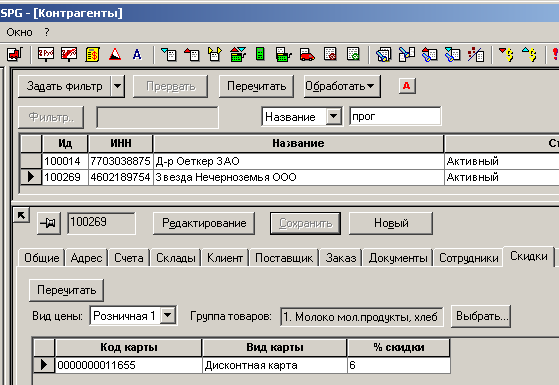This screenshot has width=559, height=385.
Task: Click flashlight document icon with red arrow
Action: pyautogui.click(x=429, y=55)
